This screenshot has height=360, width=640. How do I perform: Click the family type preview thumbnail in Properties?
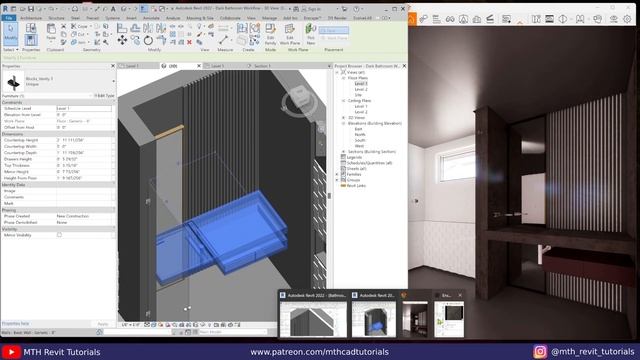pos(13,82)
